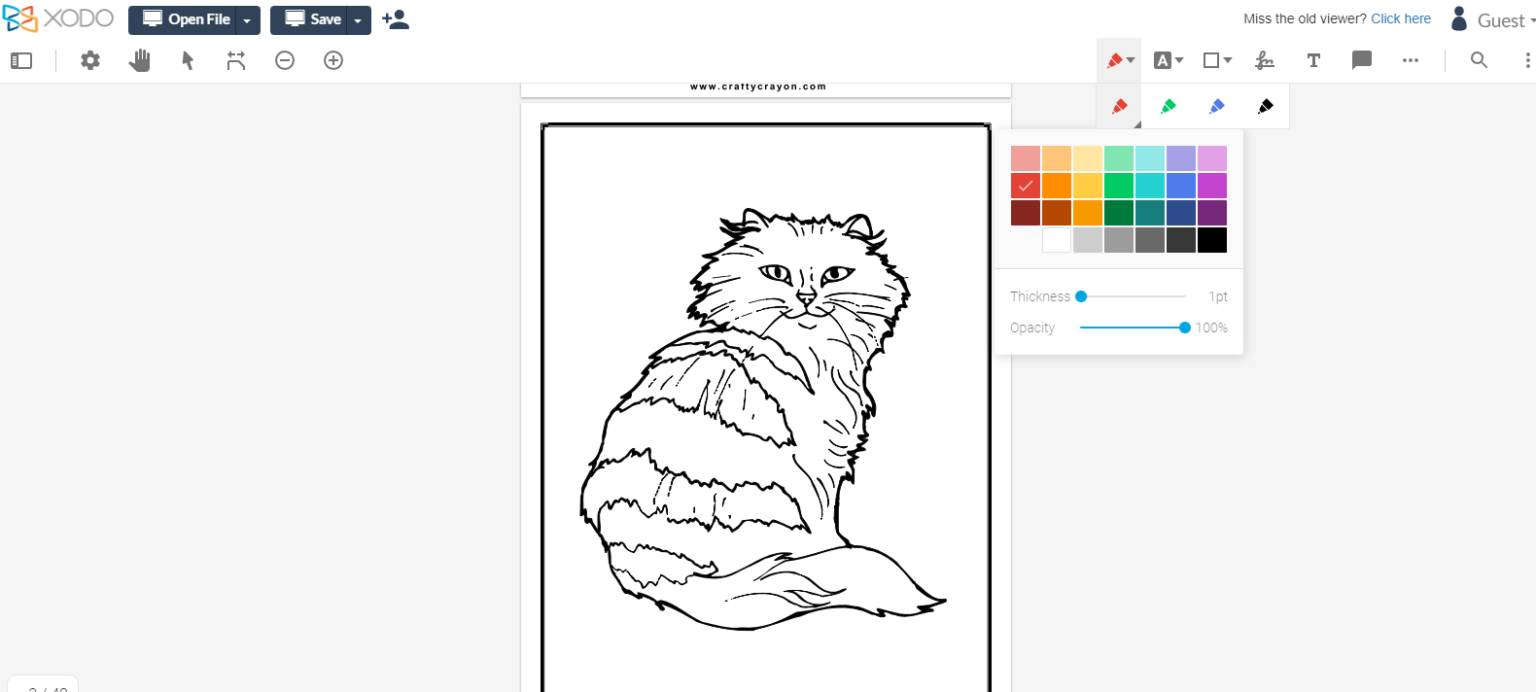The image size is (1536, 692).
Task: Open the Comment tool
Action: pos(1361,60)
